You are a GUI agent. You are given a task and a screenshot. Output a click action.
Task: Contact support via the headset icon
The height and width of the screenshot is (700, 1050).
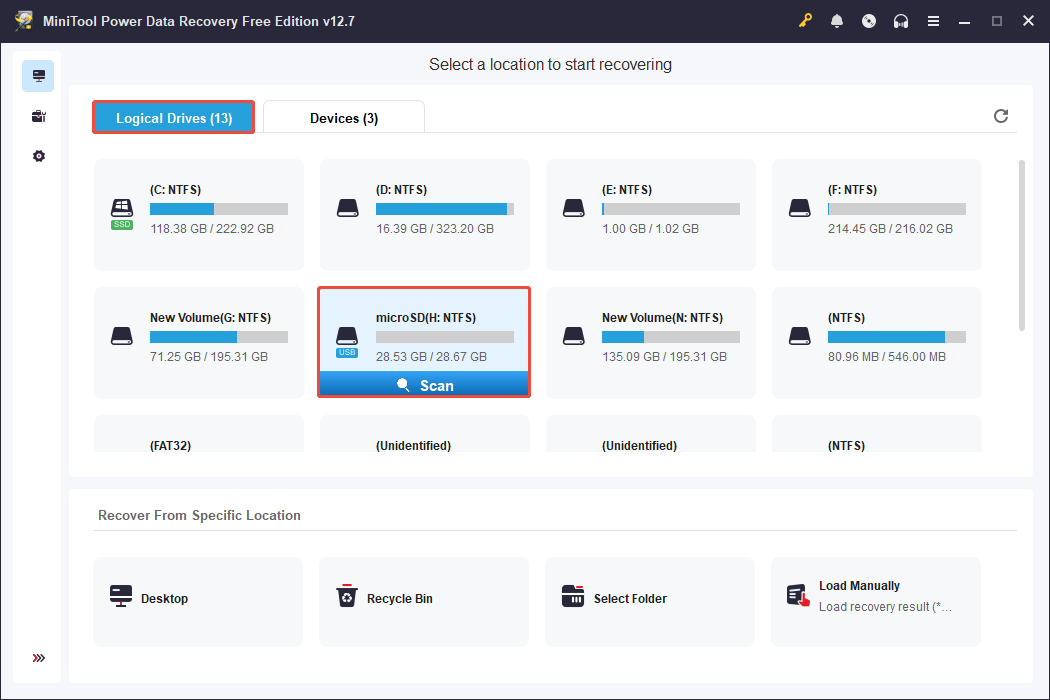(x=901, y=20)
